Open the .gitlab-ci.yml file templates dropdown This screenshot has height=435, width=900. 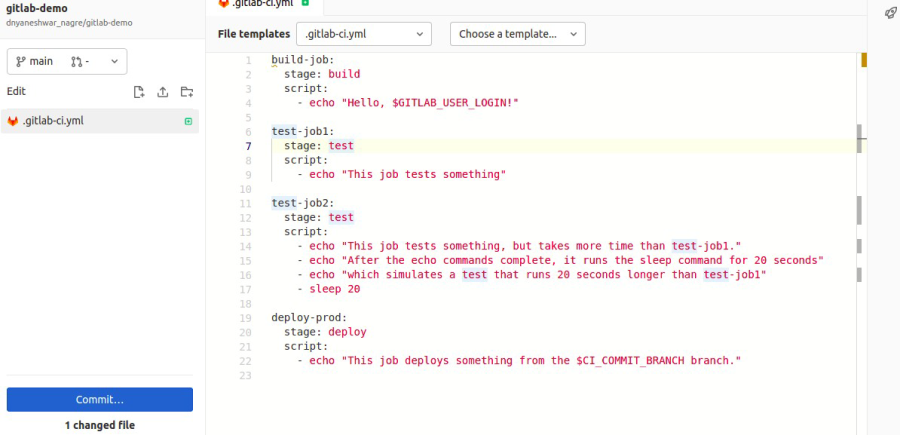click(364, 34)
